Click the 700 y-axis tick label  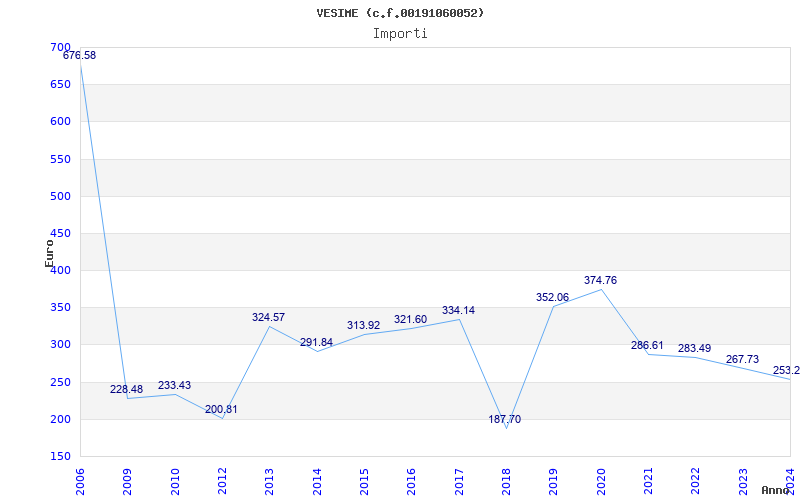(60, 47)
